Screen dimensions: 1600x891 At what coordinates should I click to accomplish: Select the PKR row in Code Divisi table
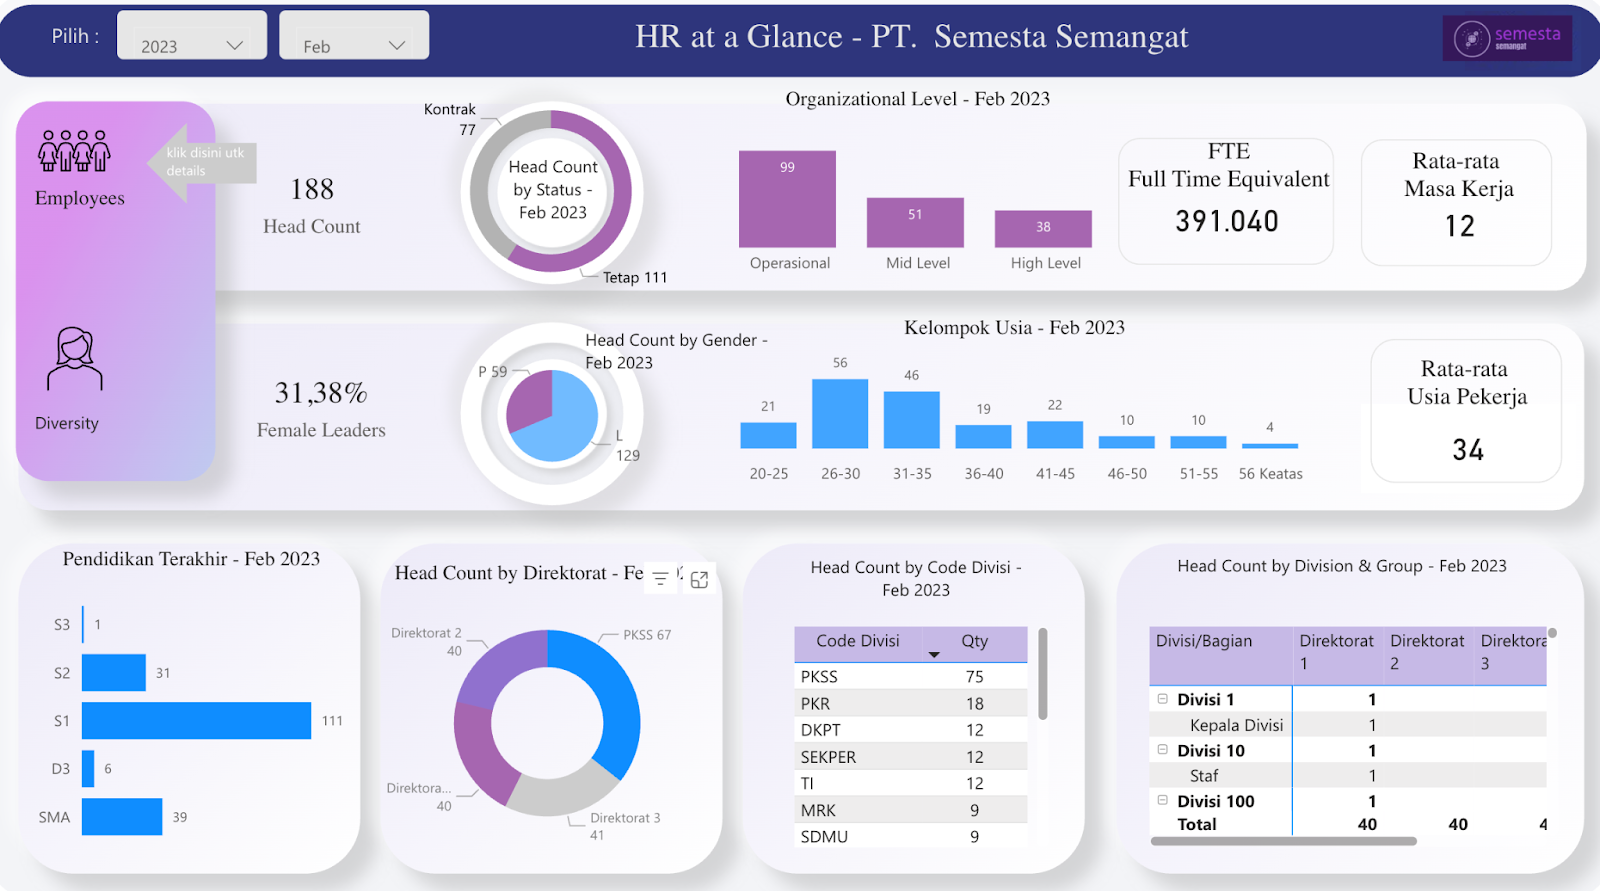click(911, 704)
